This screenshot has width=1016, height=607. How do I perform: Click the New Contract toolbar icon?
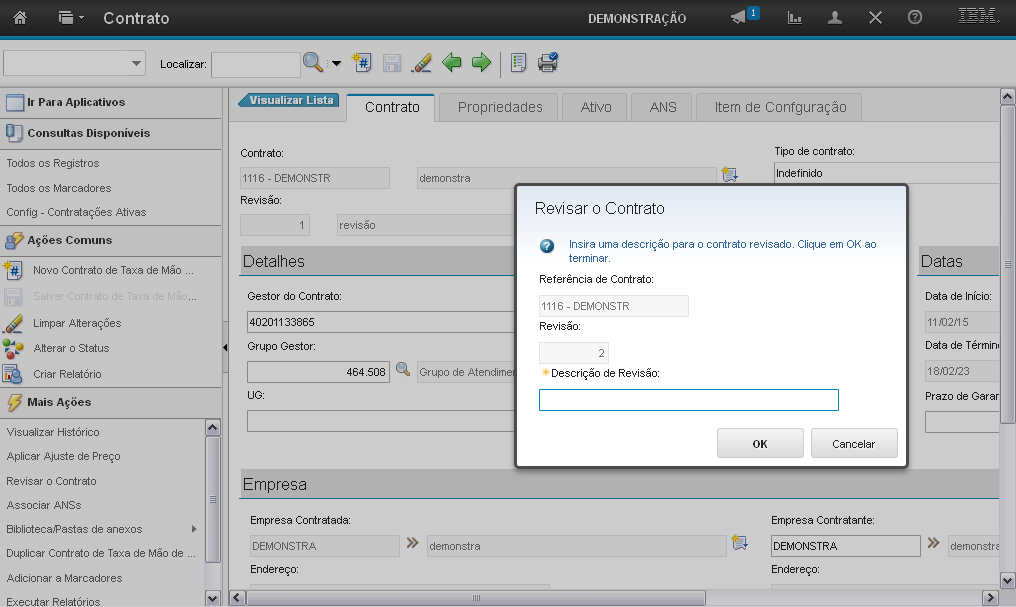coord(362,62)
